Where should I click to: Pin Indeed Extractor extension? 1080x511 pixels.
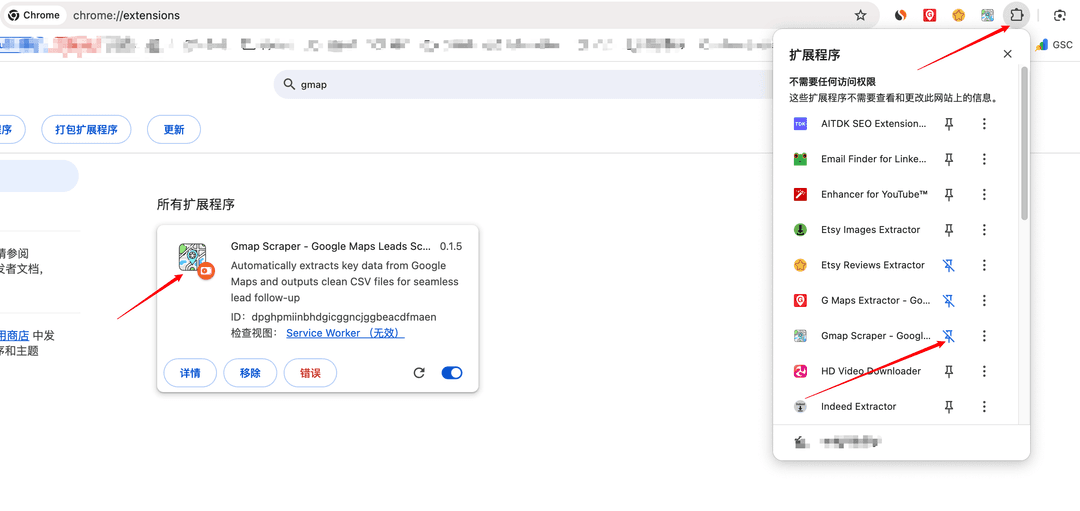[948, 406]
